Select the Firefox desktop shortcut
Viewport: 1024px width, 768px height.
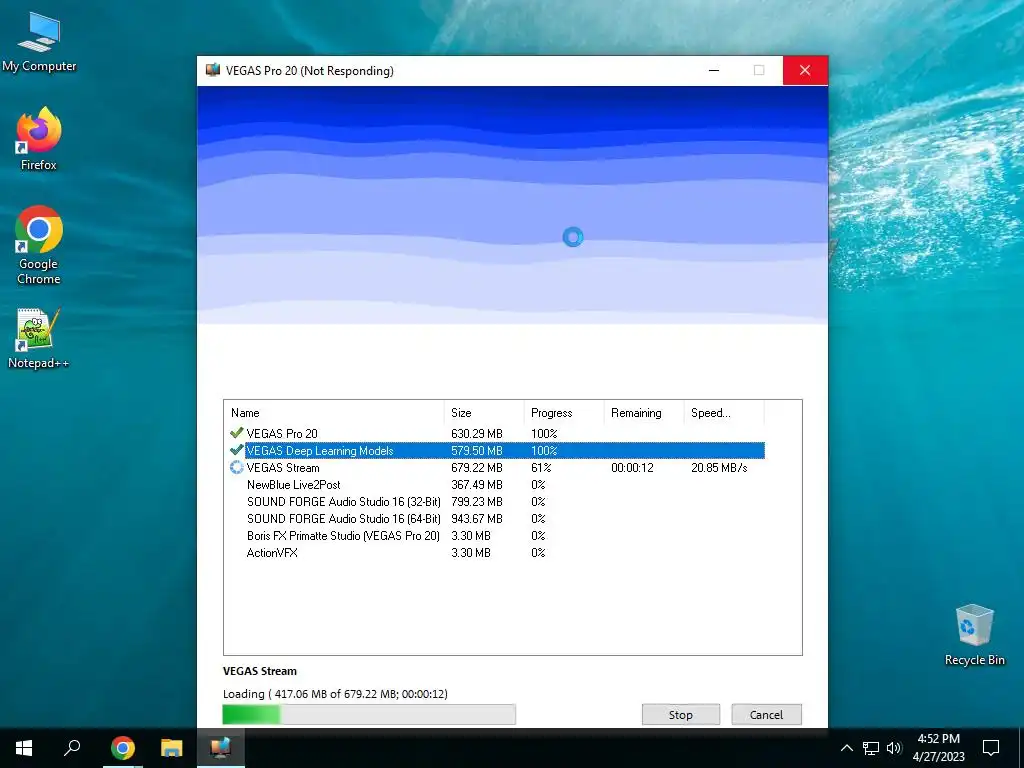(39, 139)
